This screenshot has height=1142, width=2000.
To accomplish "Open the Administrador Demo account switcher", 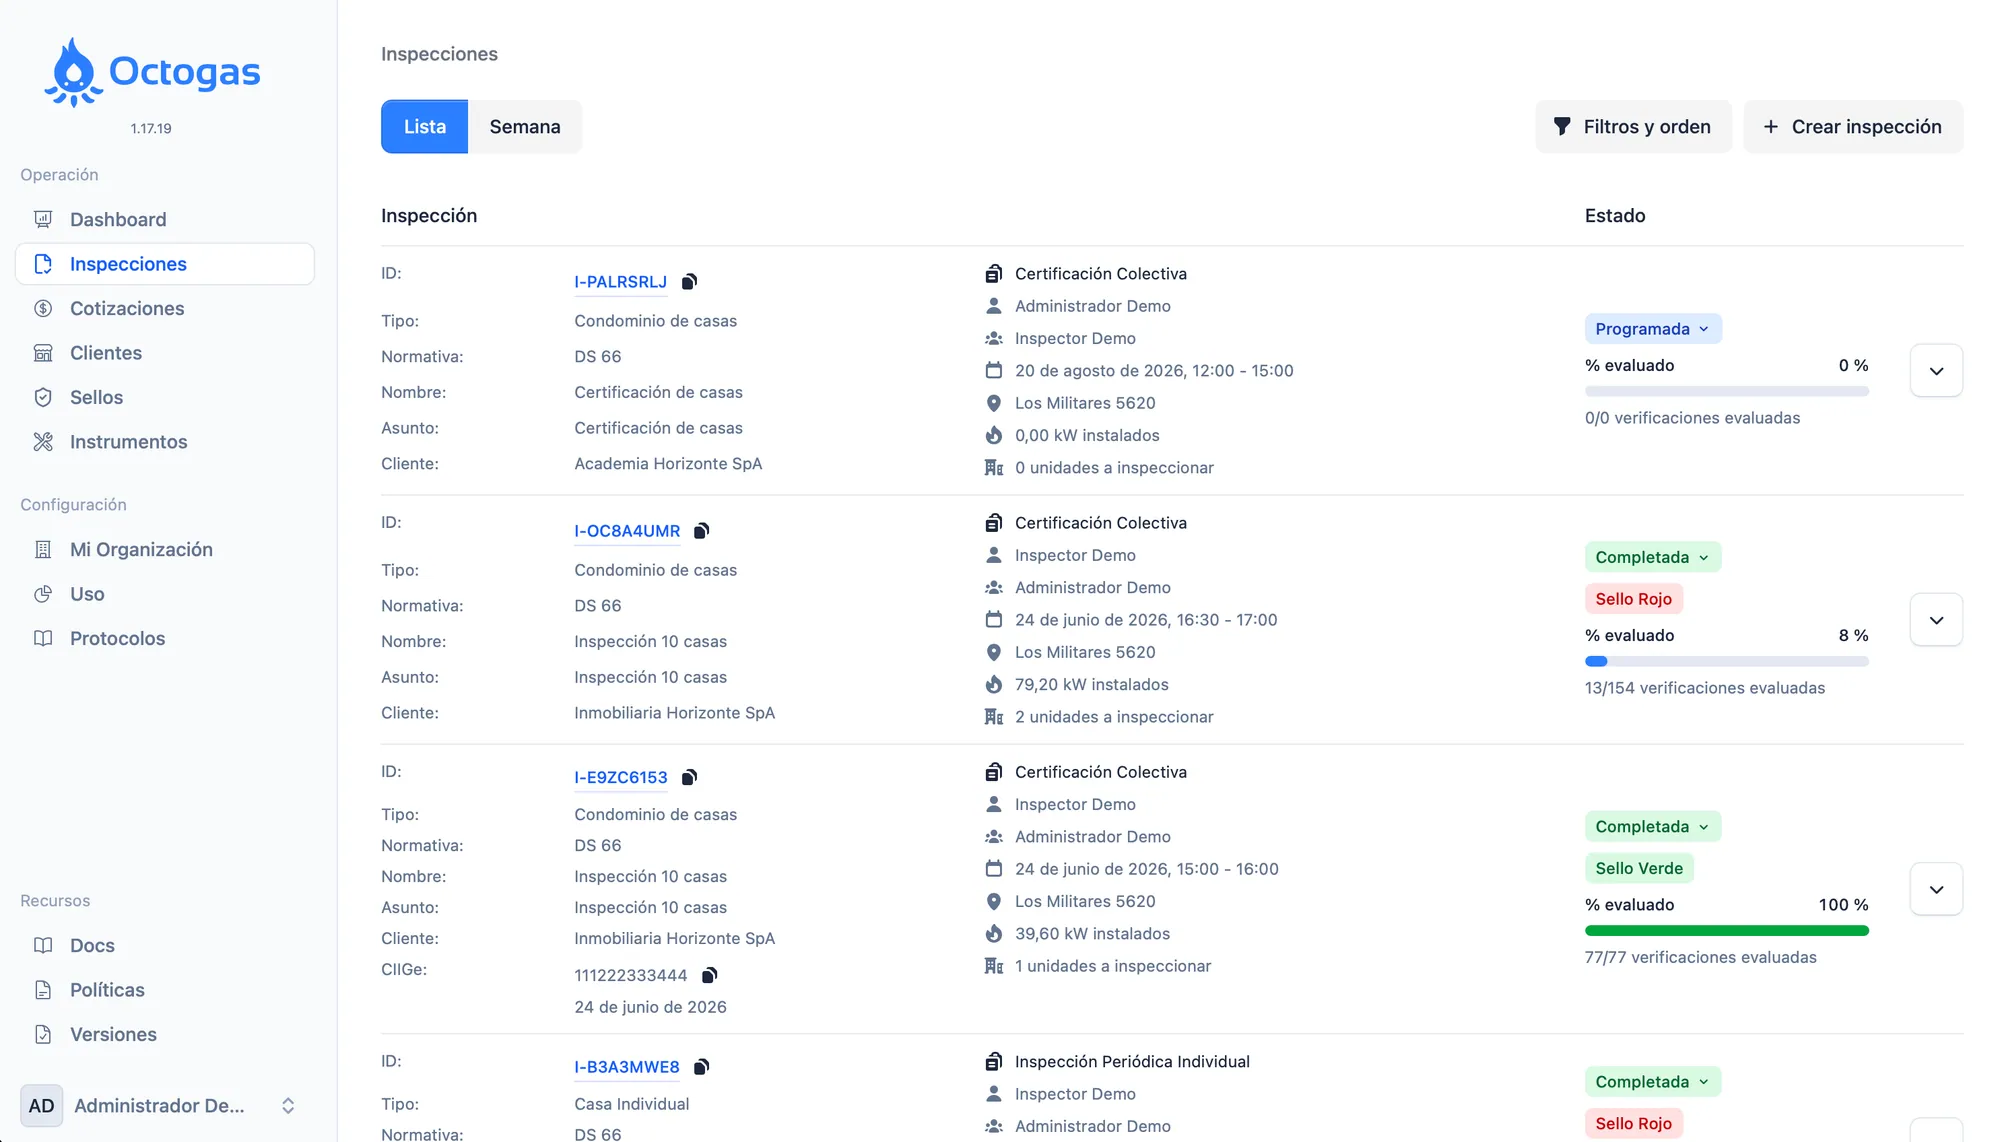I will (165, 1106).
